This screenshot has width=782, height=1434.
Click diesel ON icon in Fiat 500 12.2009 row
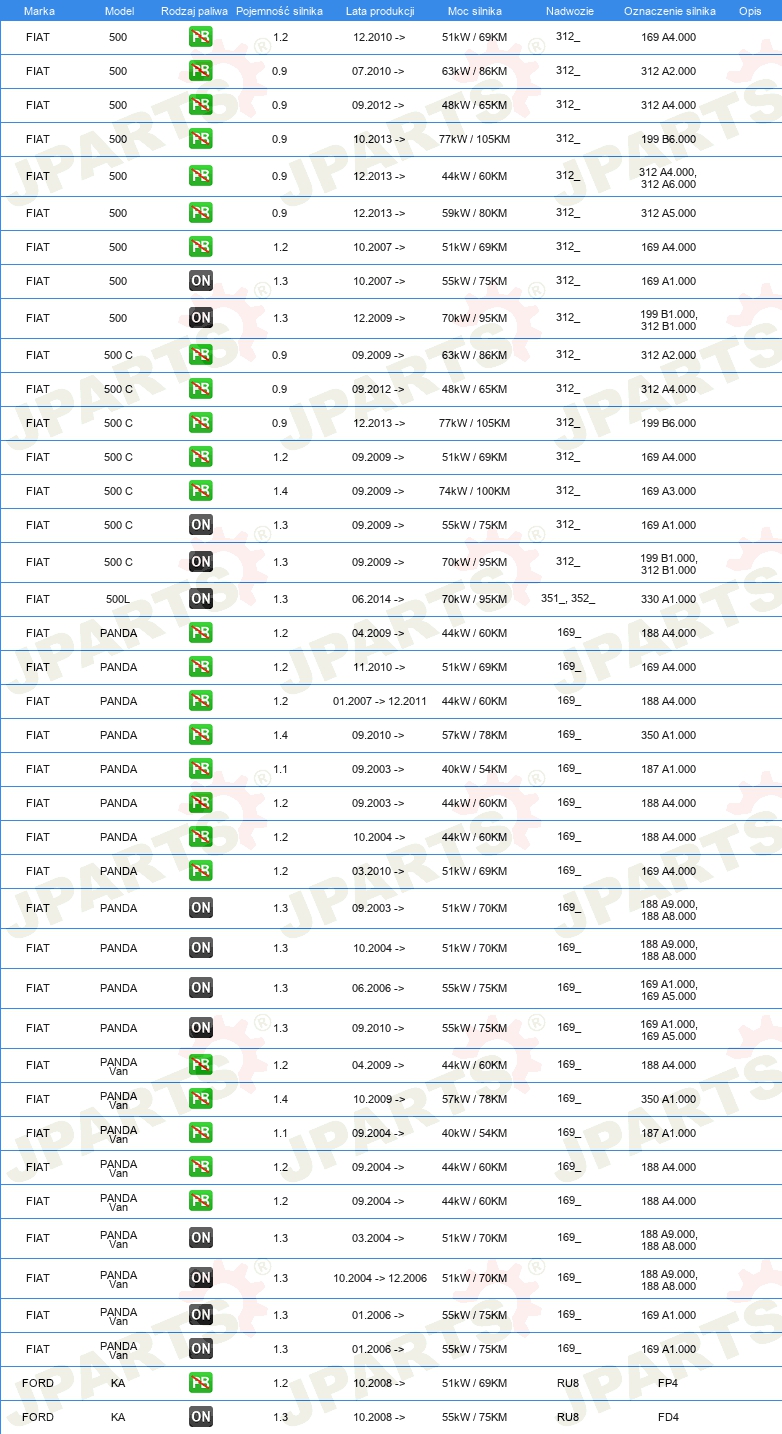pyautogui.click(x=200, y=318)
